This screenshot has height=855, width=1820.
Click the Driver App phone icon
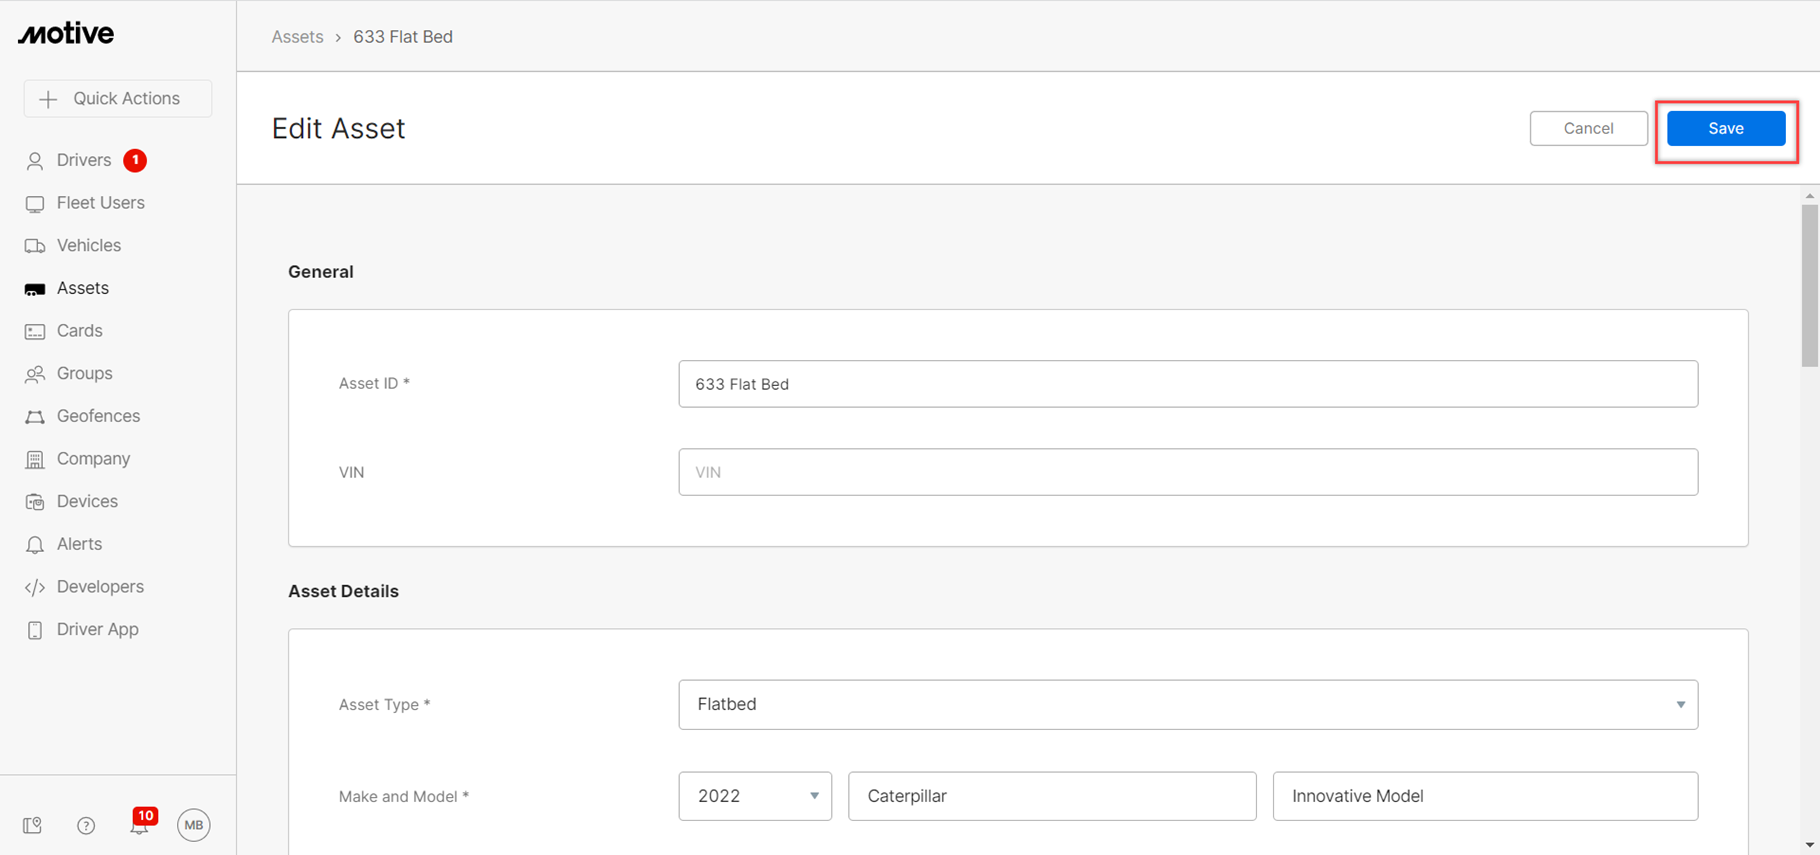35,630
